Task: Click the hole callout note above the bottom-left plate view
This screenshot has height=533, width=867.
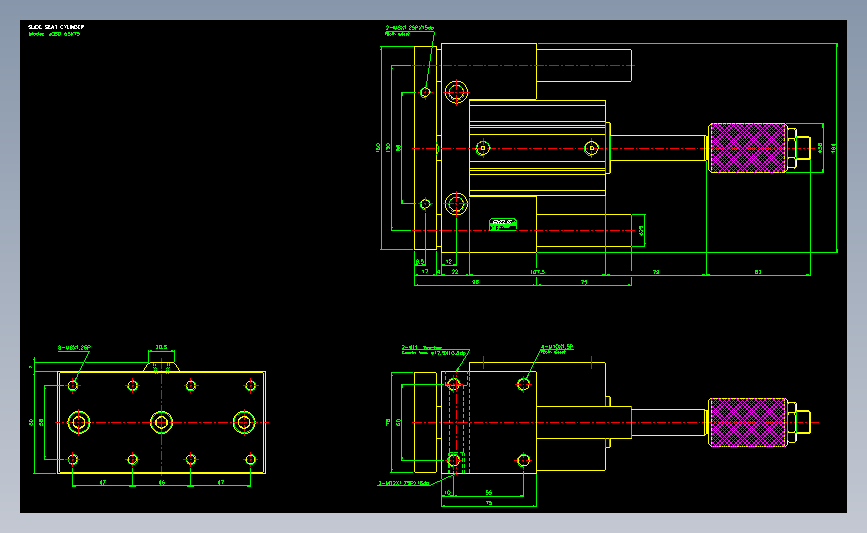Action: (x=74, y=348)
